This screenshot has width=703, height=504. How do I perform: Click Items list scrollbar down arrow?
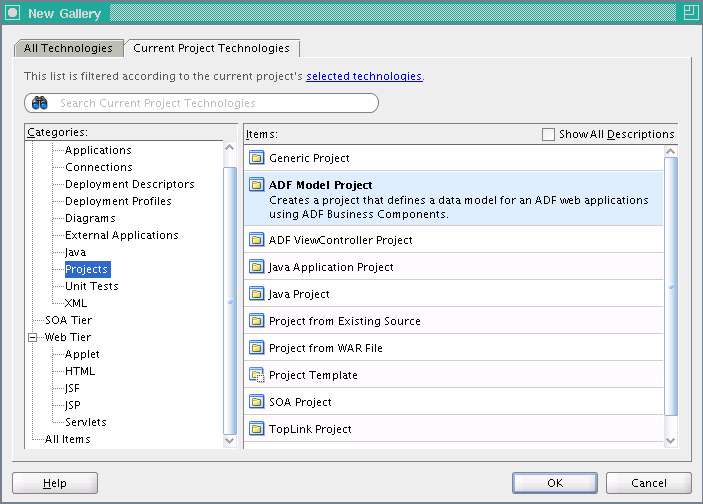[x=670, y=440]
